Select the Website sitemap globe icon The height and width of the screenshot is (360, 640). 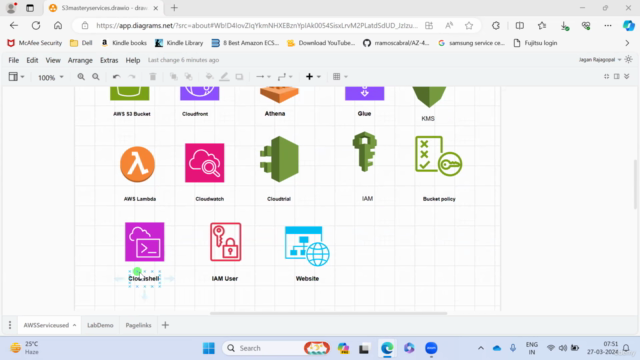[307, 246]
